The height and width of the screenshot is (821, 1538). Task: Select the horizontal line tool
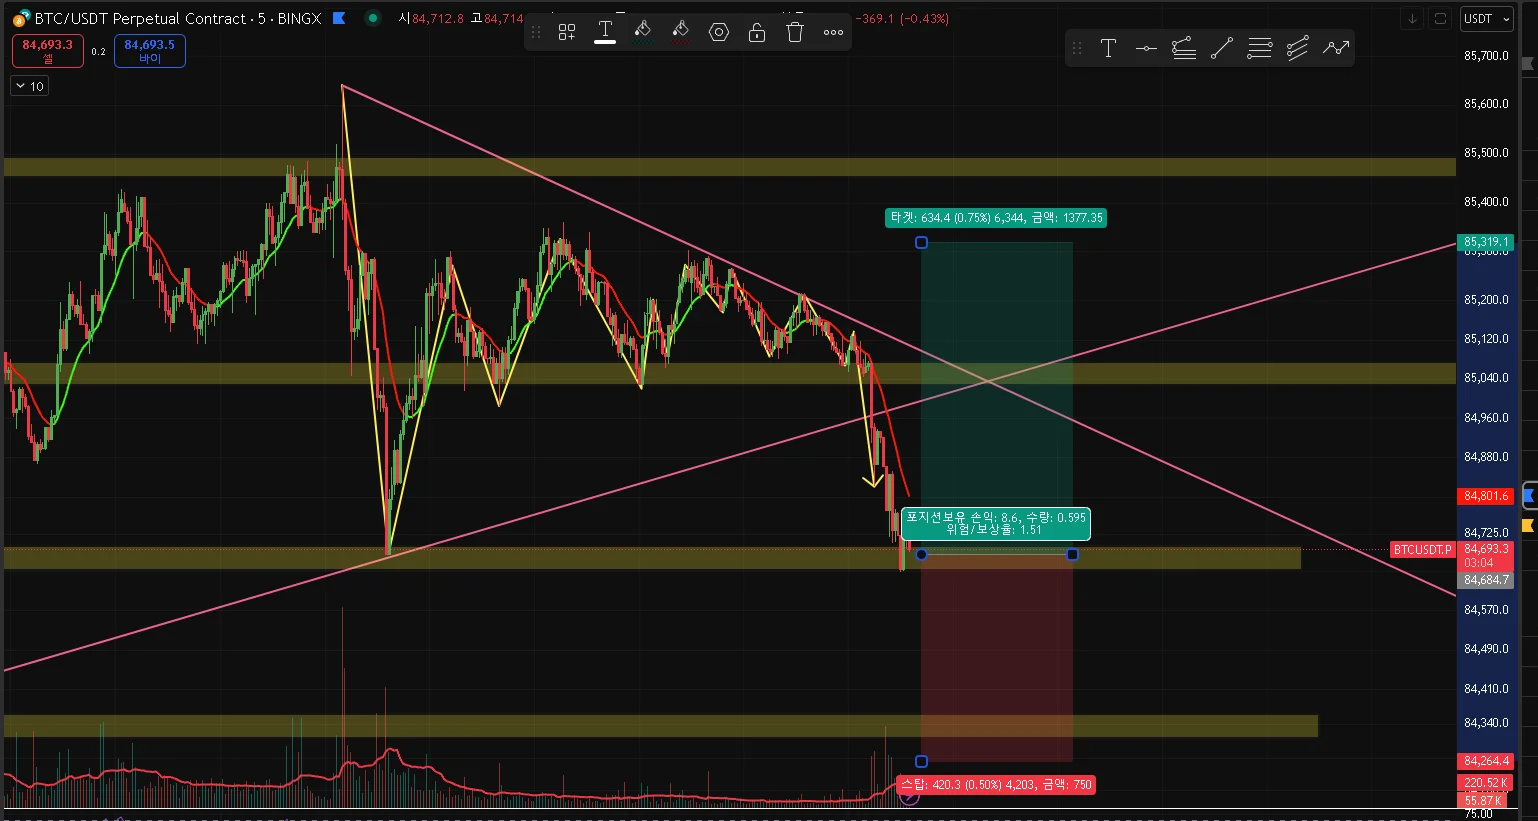pyautogui.click(x=1146, y=48)
